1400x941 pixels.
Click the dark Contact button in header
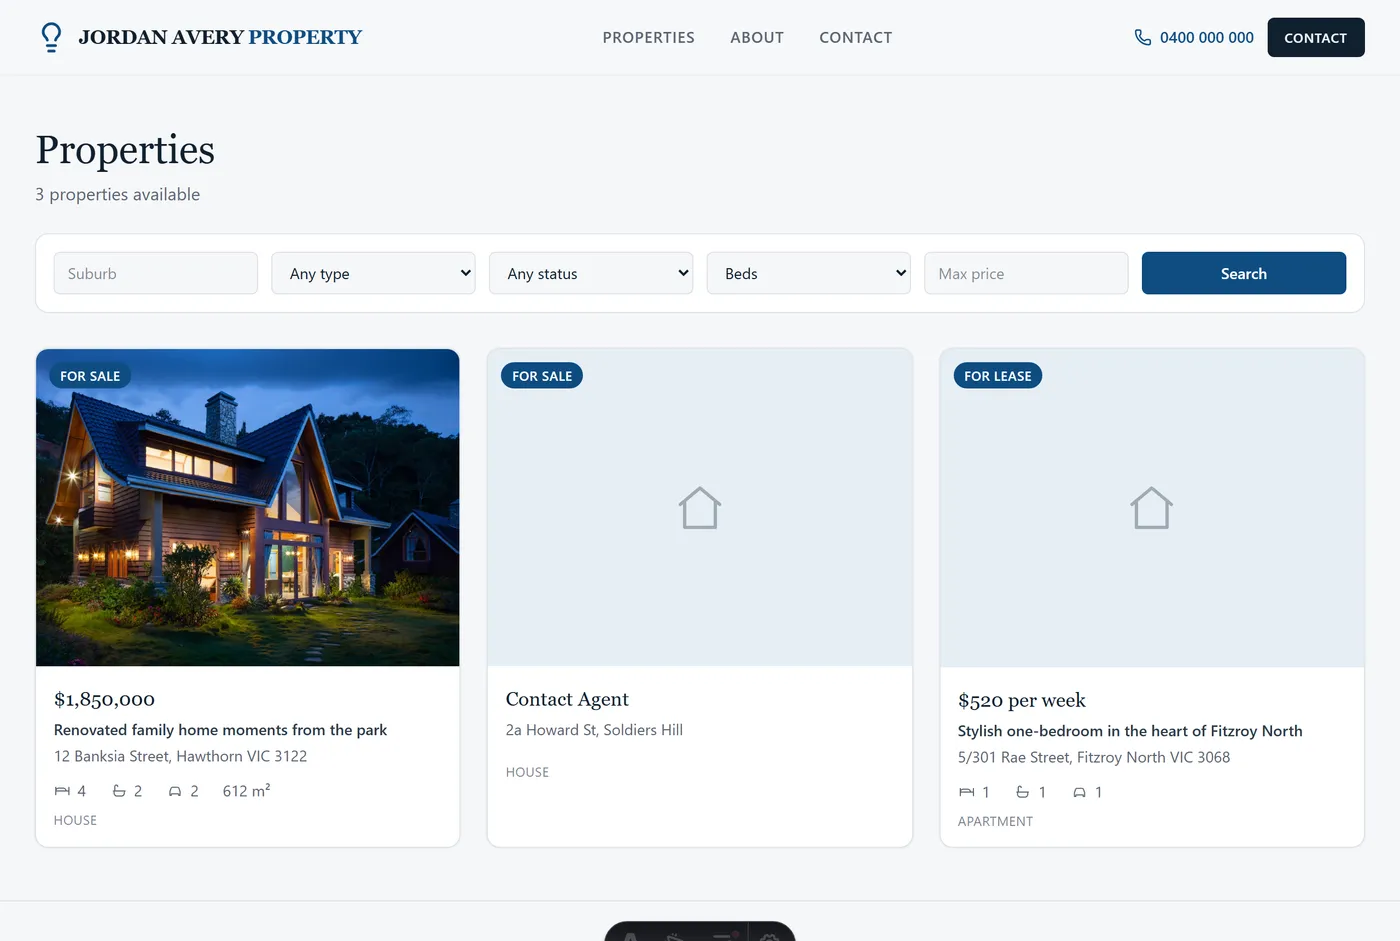[x=1316, y=37]
